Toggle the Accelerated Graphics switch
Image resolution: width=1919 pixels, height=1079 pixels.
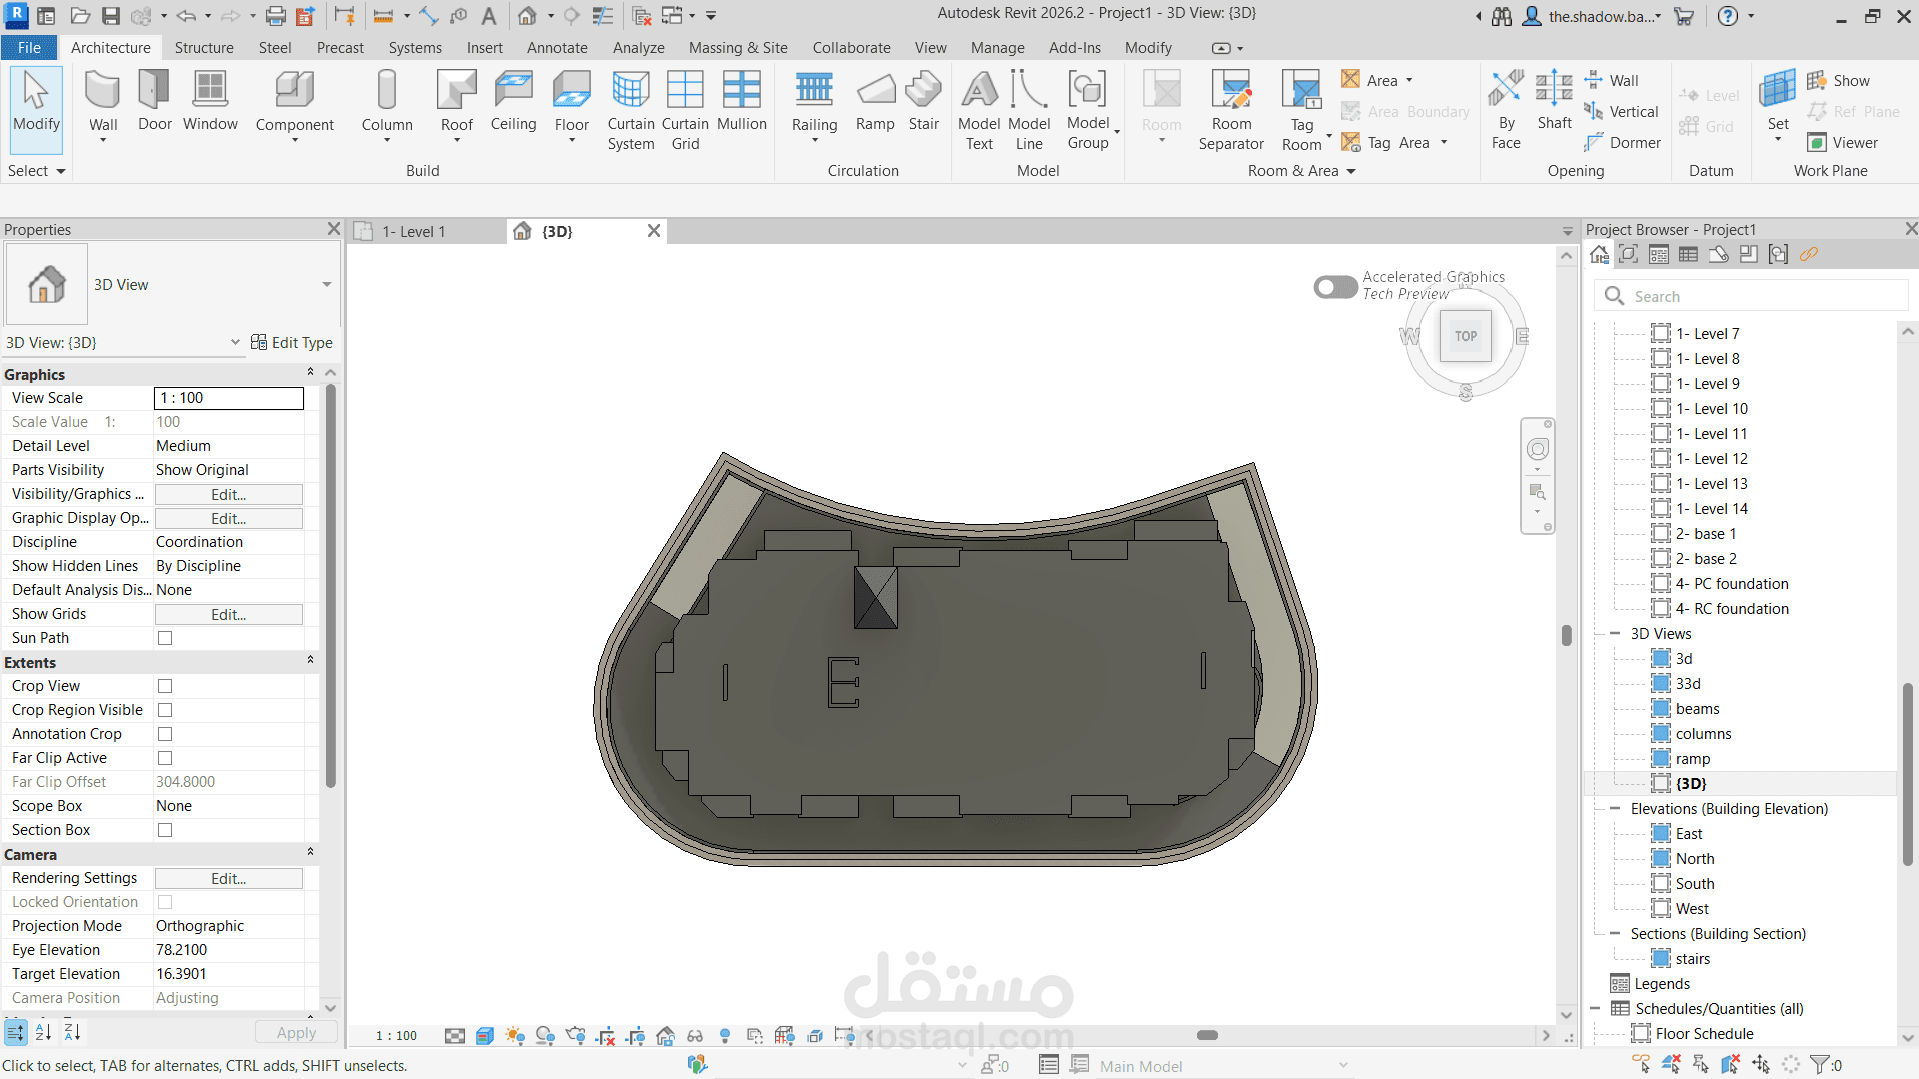[1335, 287]
